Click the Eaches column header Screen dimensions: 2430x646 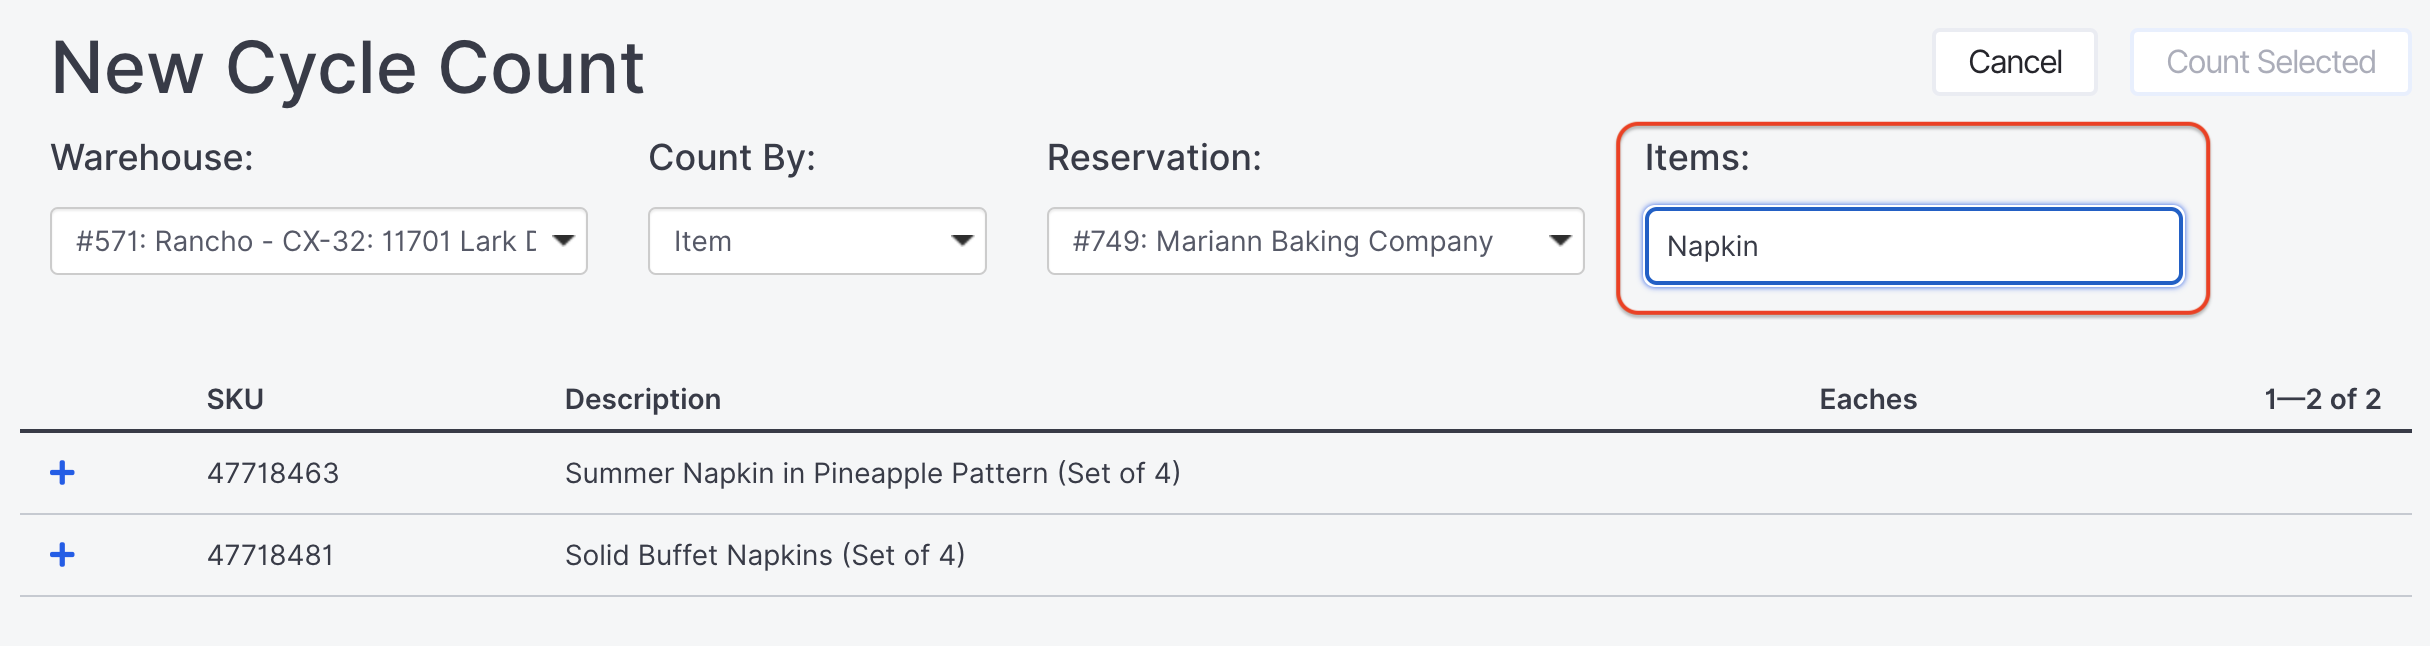(x=1867, y=399)
